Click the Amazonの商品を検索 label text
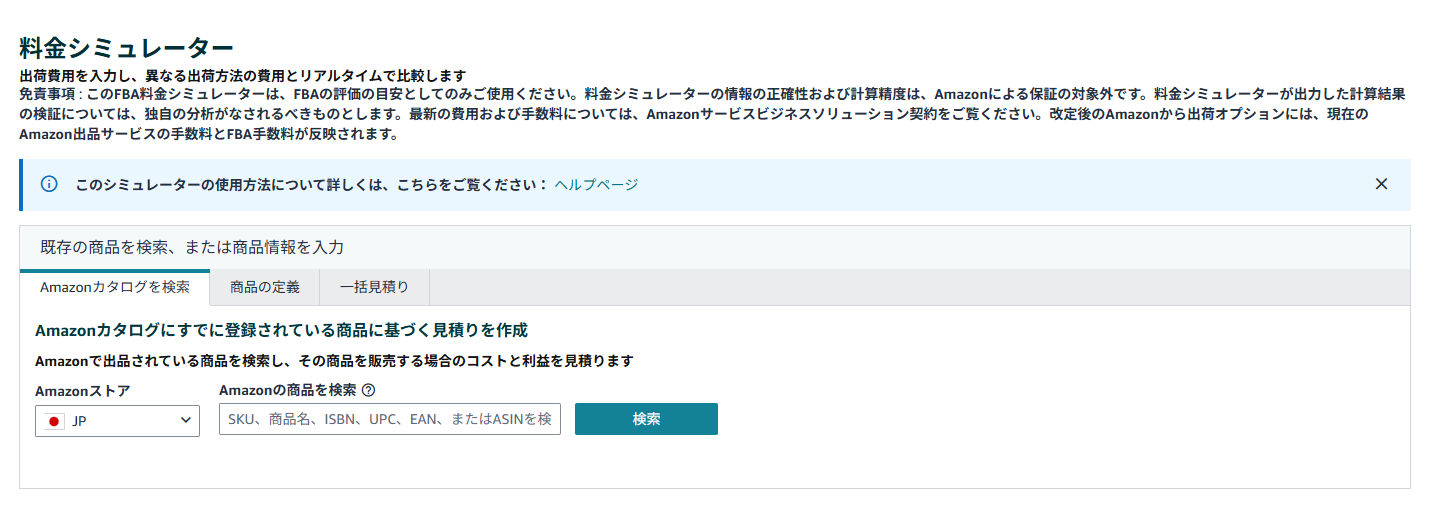 click(x=287, y=391)
